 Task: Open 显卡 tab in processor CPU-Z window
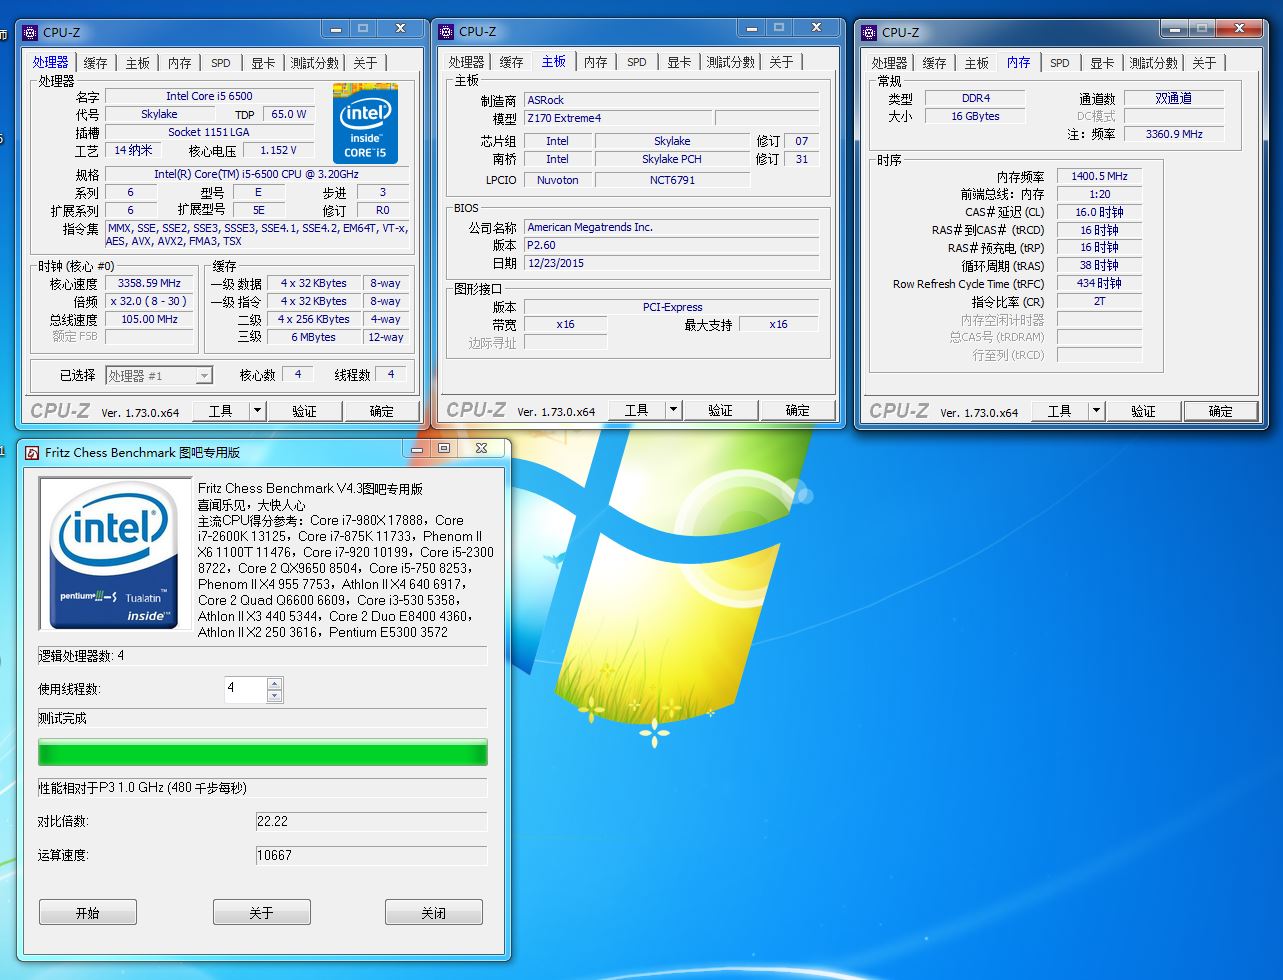[x=263, y=63]
